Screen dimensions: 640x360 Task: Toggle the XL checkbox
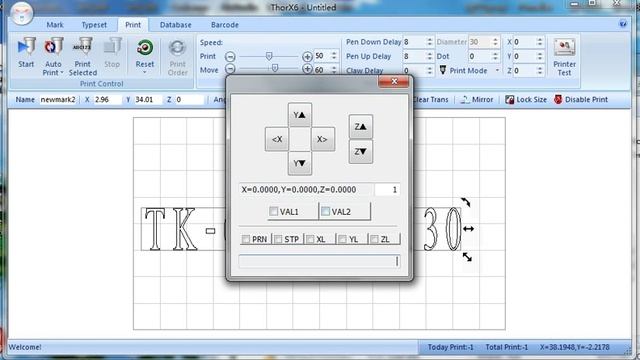[310, 239]
